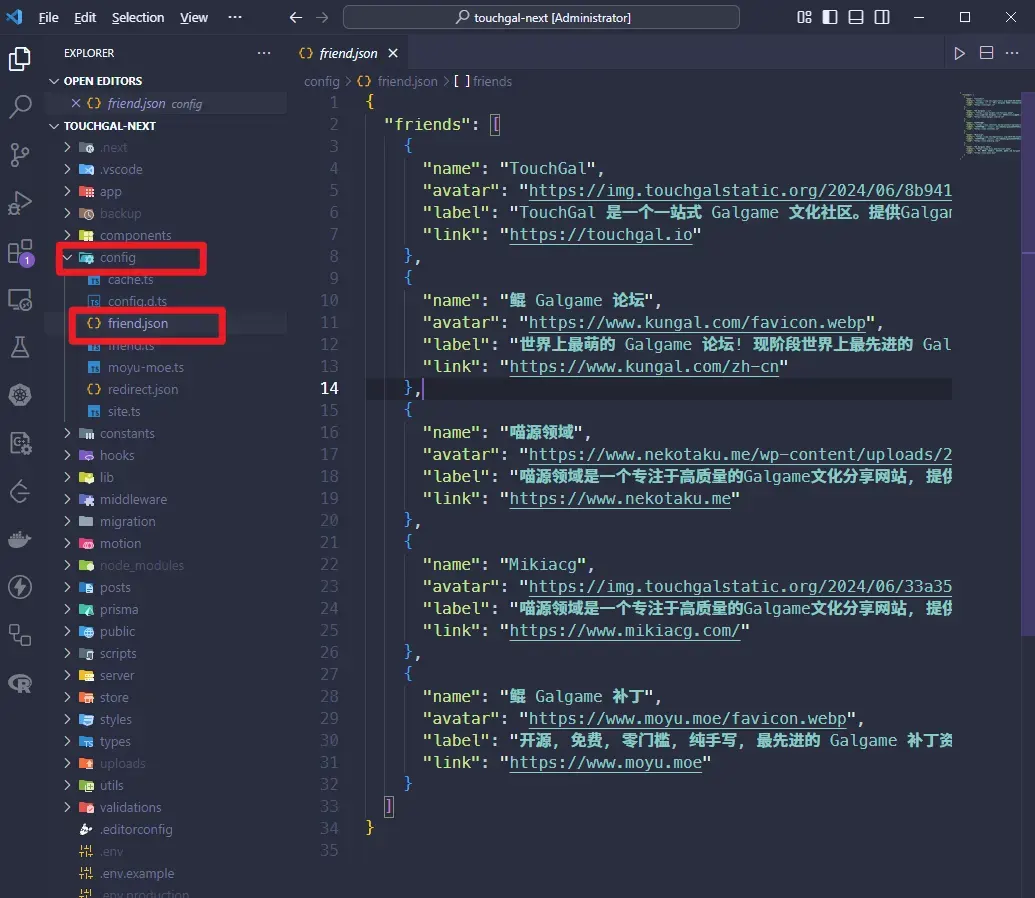Open redirect.json in the explorer

pyautogui.click(x=143, y=390)
